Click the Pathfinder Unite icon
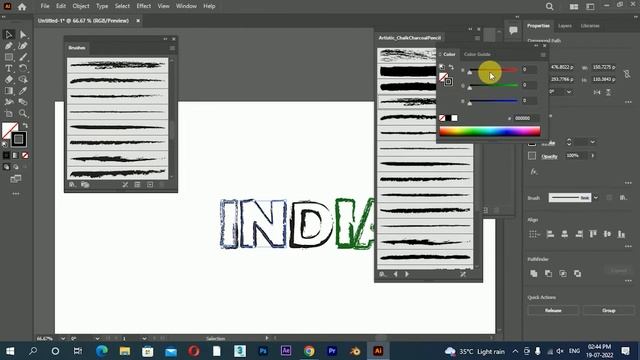Viewport: 640px width, 360px height. pos(533,273)
